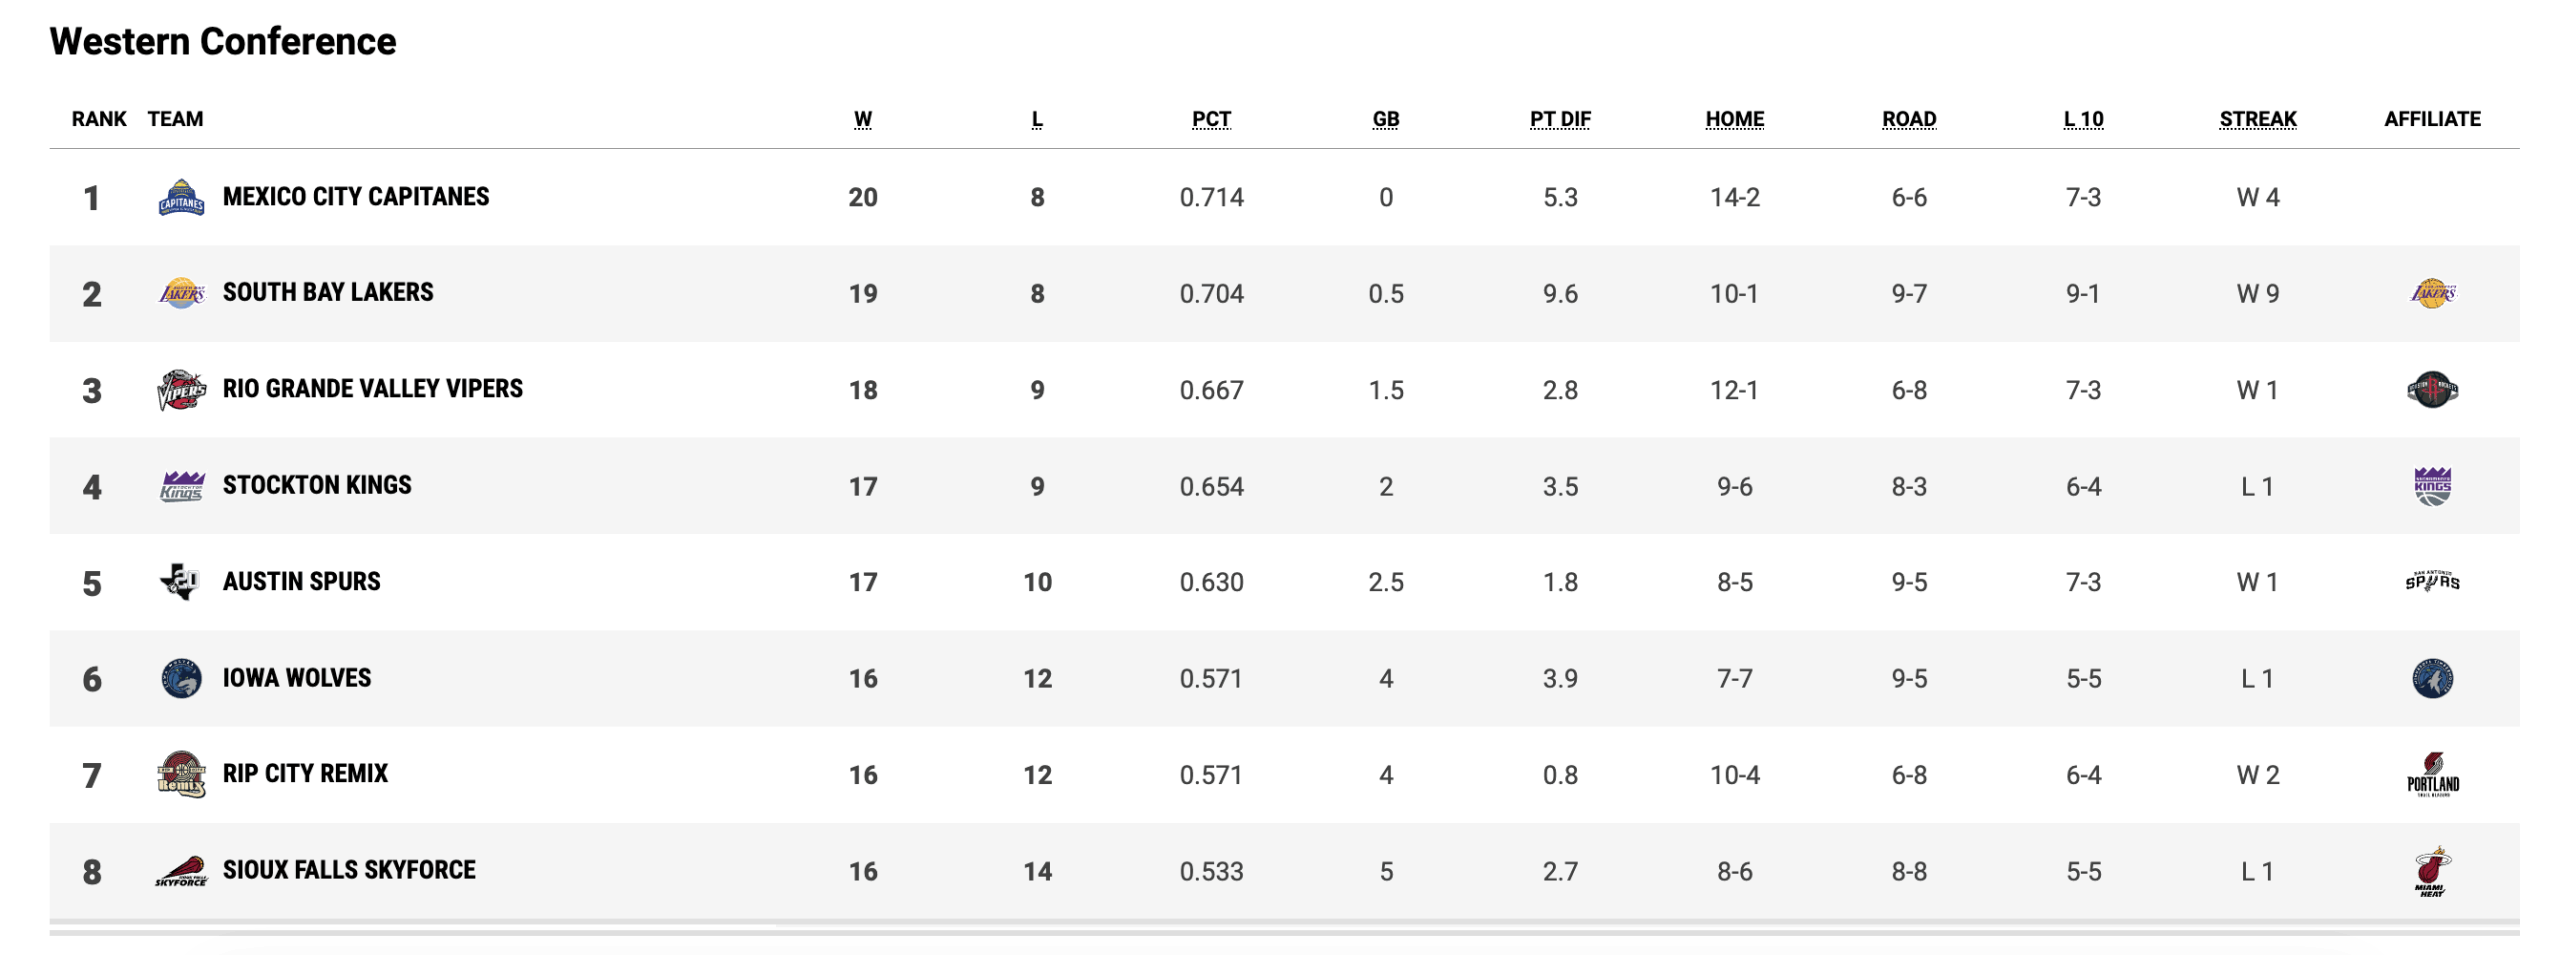
Task: Sort standings by the PCT column header
Action: click(x=1210, y=119)
